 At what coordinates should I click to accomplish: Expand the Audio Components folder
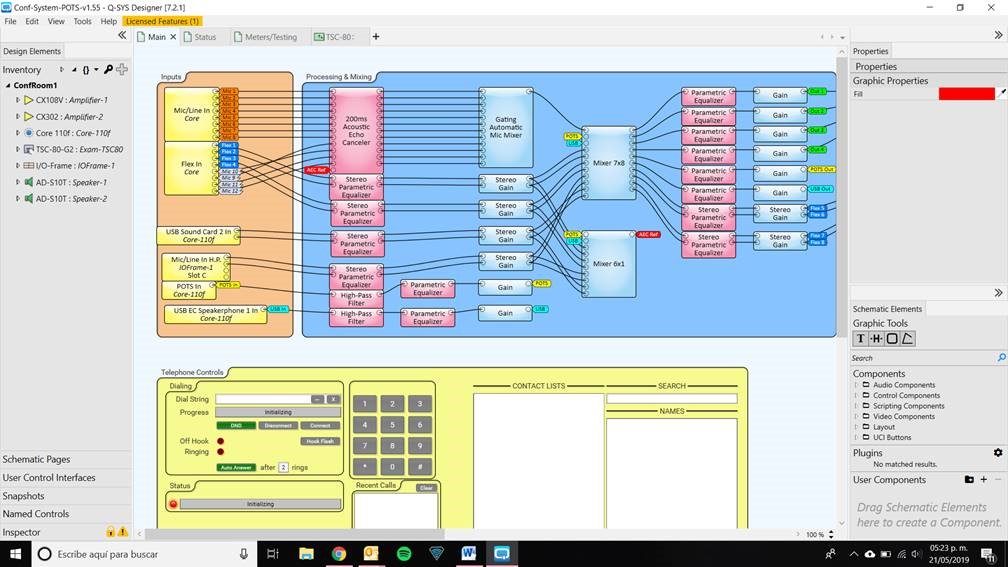pos(855,385)
